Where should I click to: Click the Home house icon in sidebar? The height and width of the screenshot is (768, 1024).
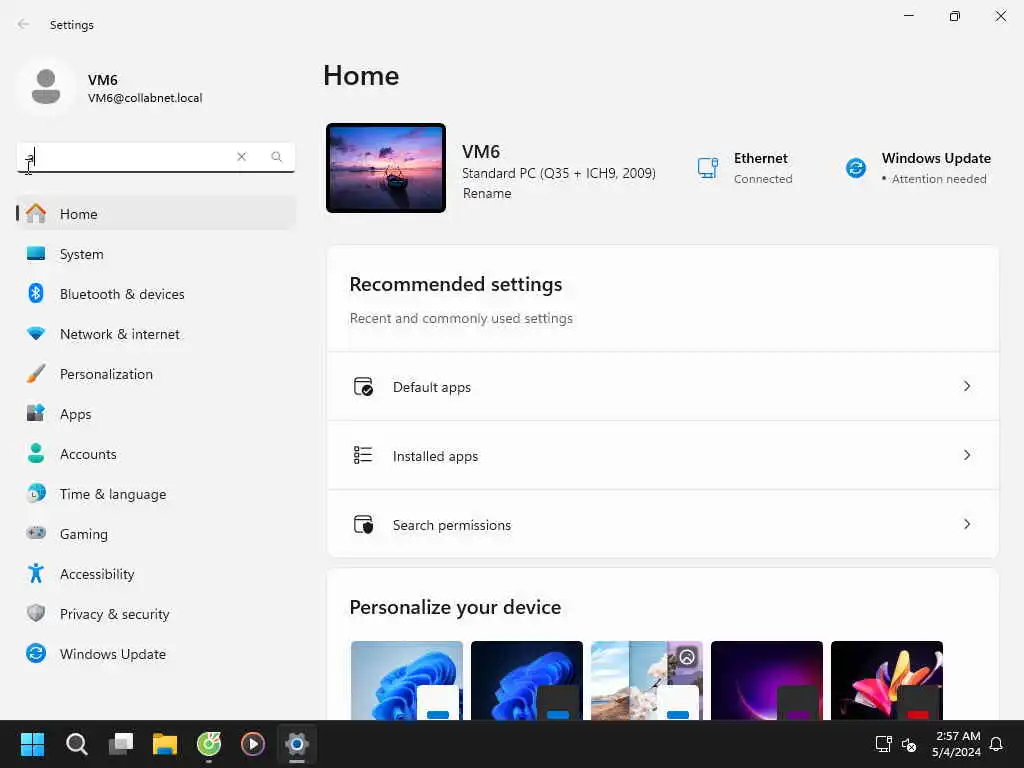click(36, 213)
